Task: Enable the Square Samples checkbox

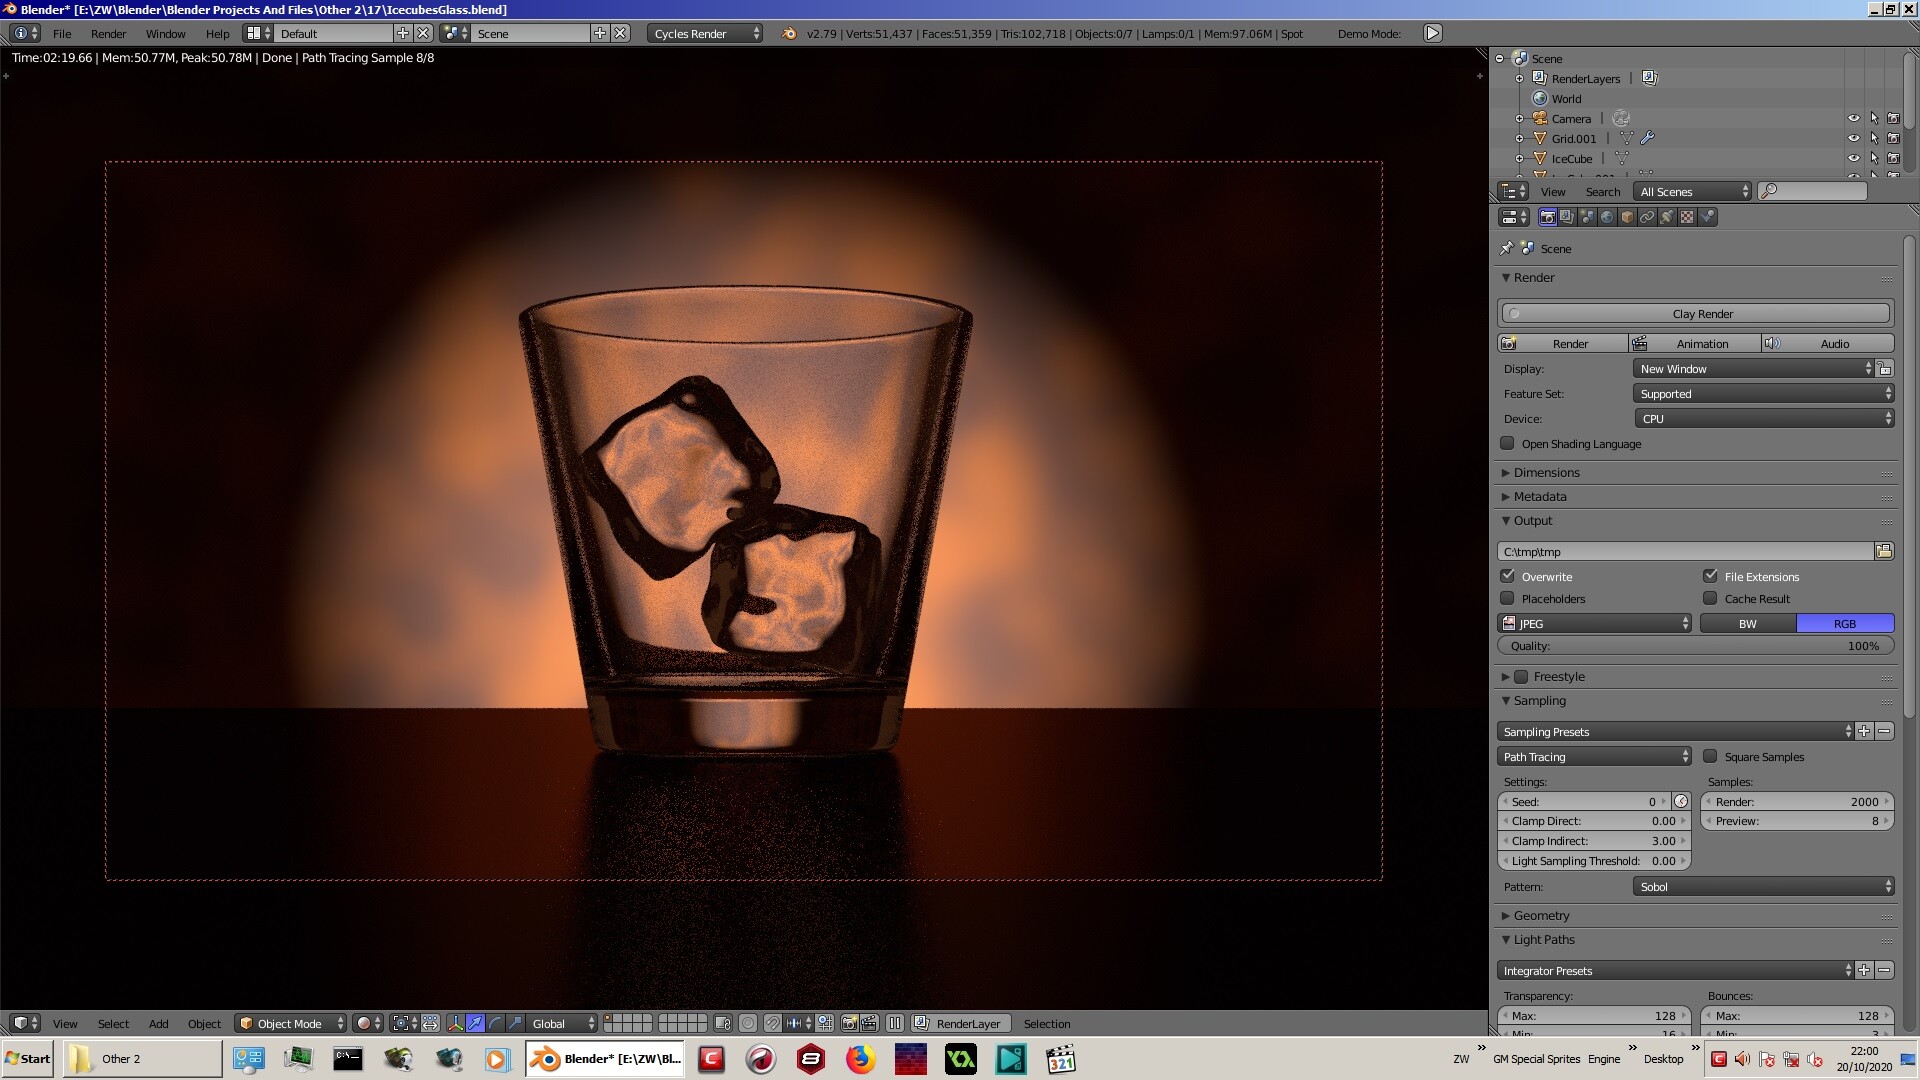Action: point(1712,757)
